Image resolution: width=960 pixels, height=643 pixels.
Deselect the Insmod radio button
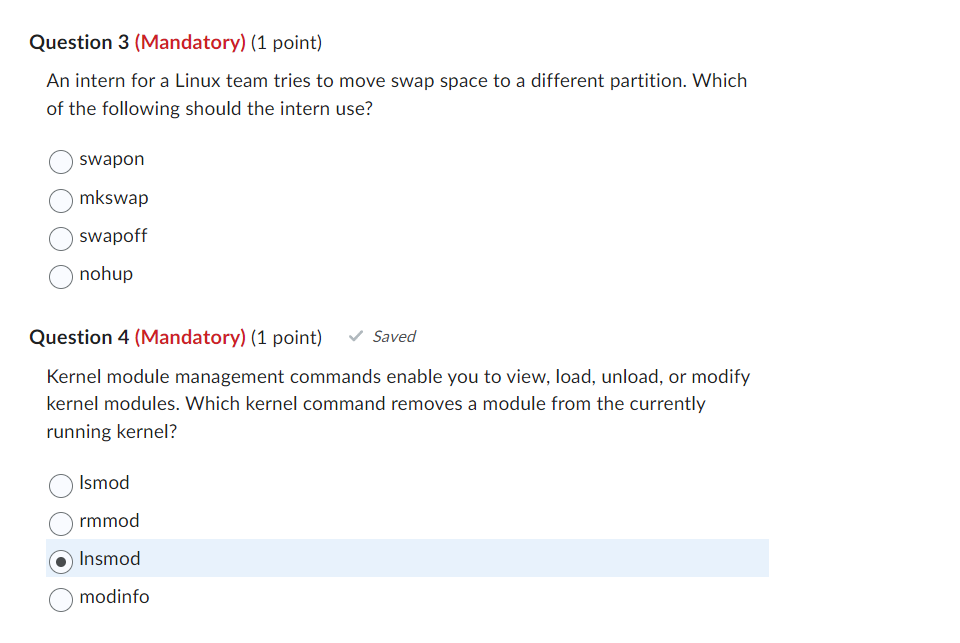coord(60,561)
